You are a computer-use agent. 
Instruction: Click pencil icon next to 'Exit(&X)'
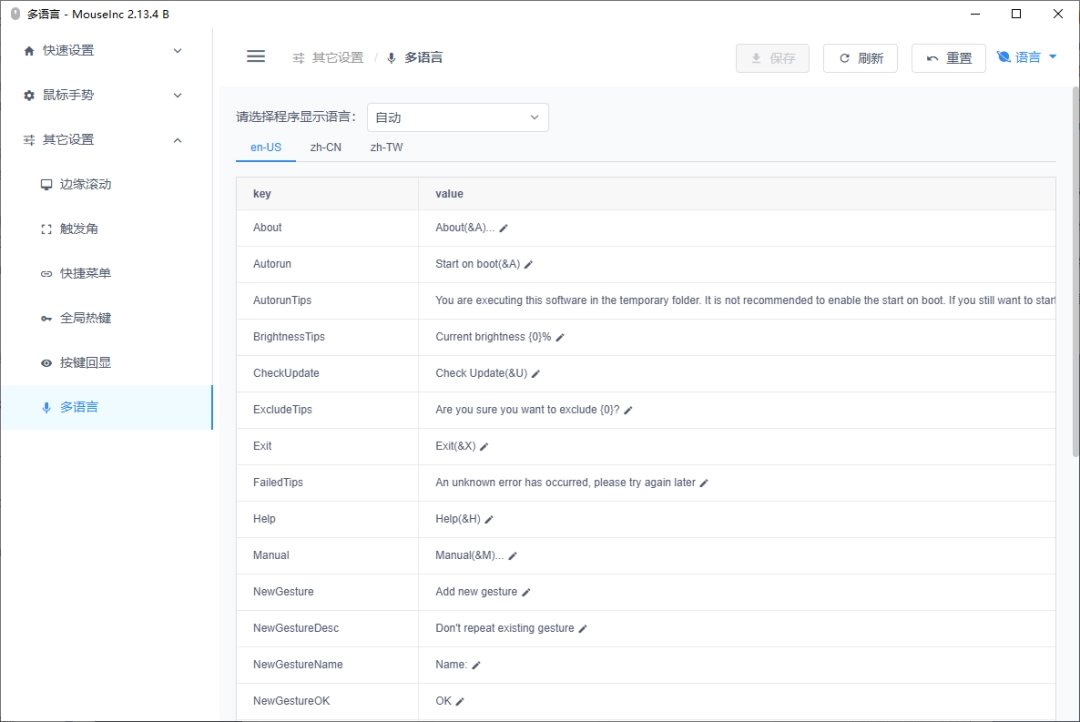coord(485,447)
